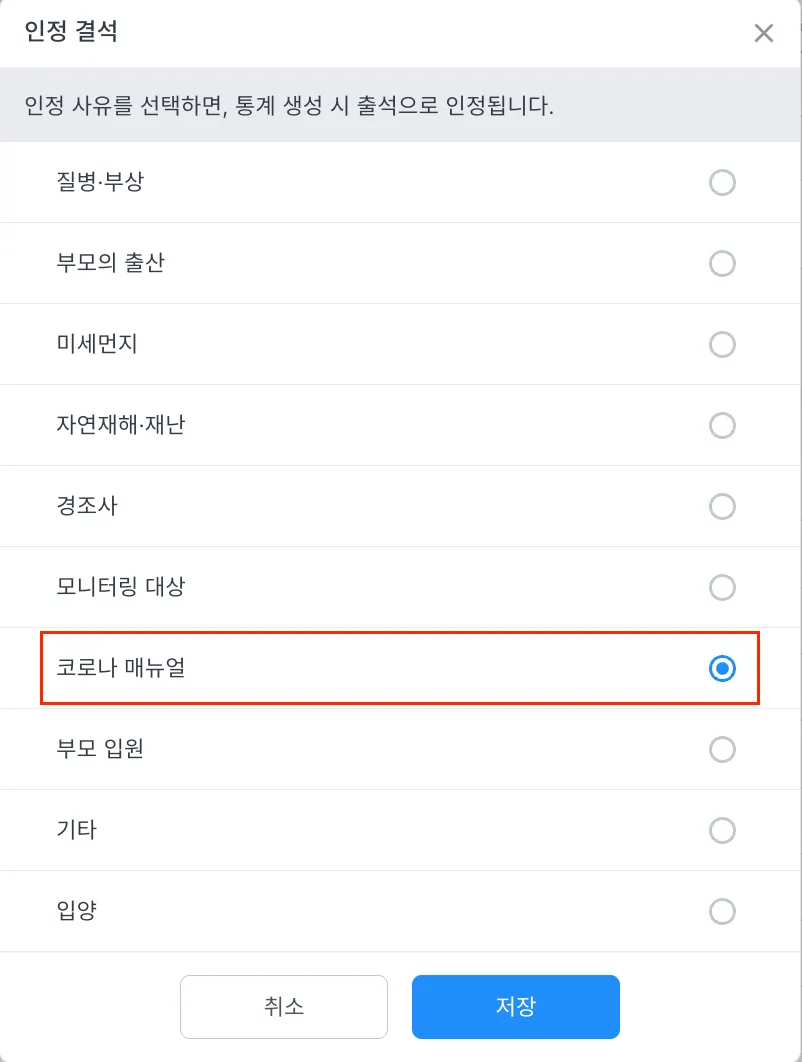
Task: Pick the 자연재해·재난 radio button
Action: [x=722, y=426]
